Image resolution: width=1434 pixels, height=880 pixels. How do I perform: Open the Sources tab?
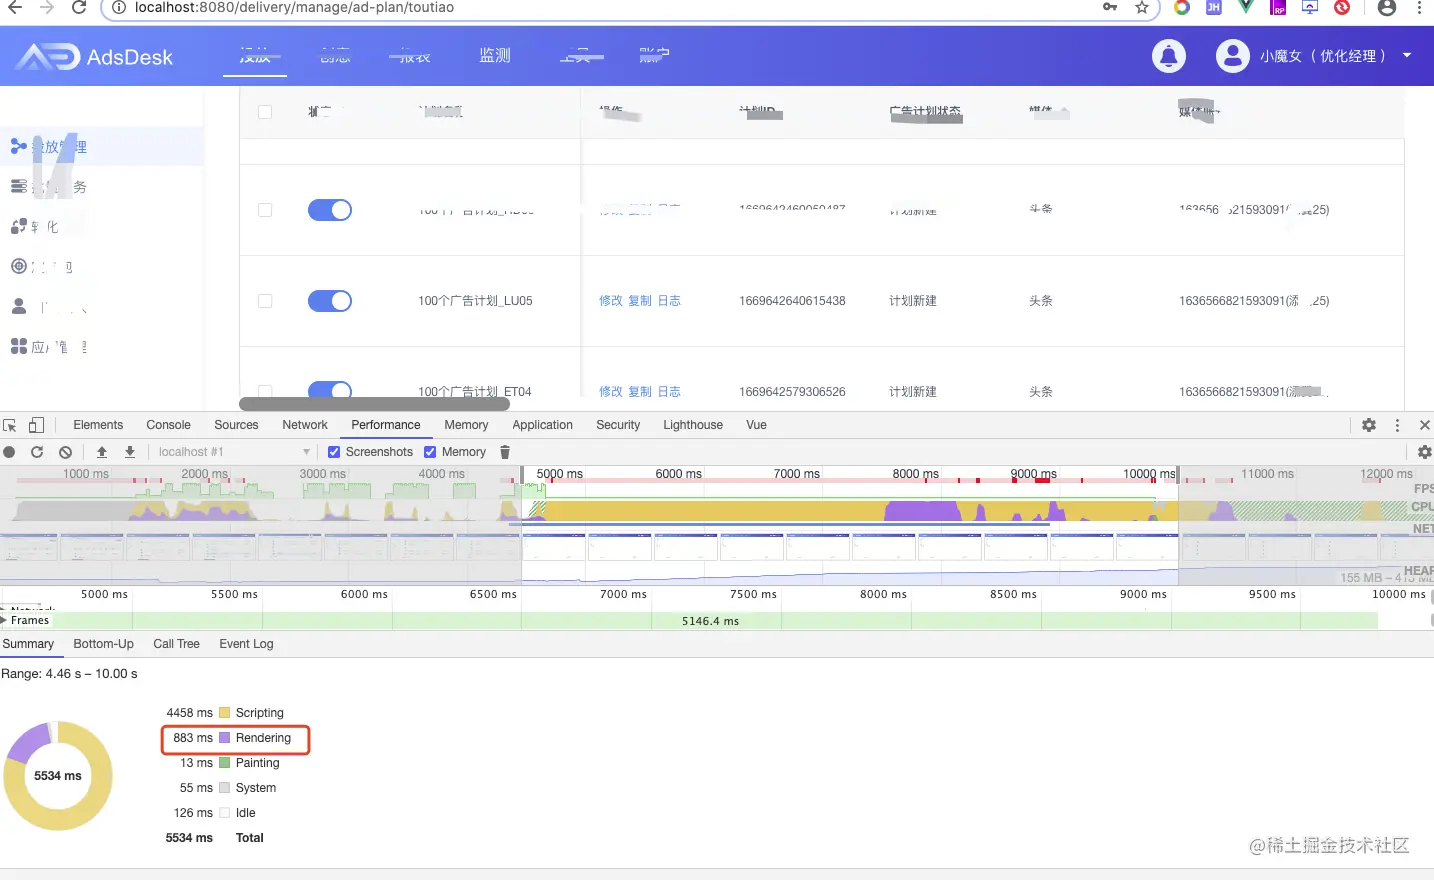[236, 425]
